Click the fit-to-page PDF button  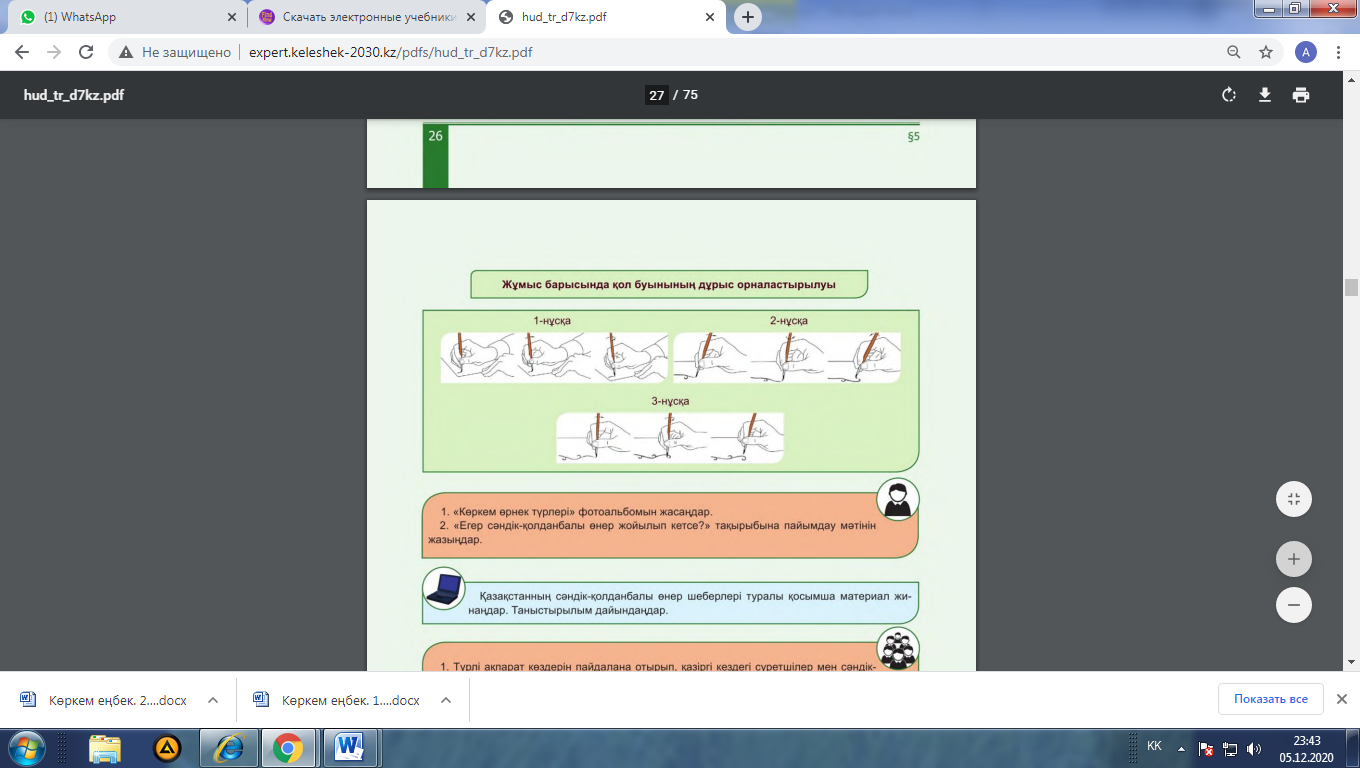pyautogui.click(x=1293, y=499)
